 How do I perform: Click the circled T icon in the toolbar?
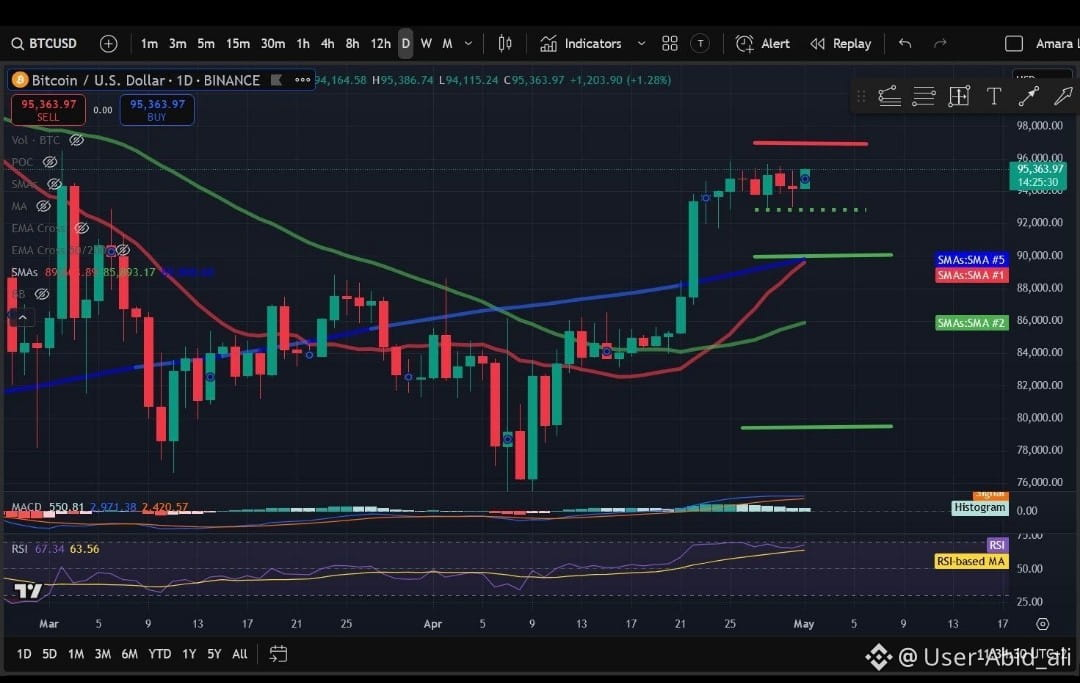(700, 43)
